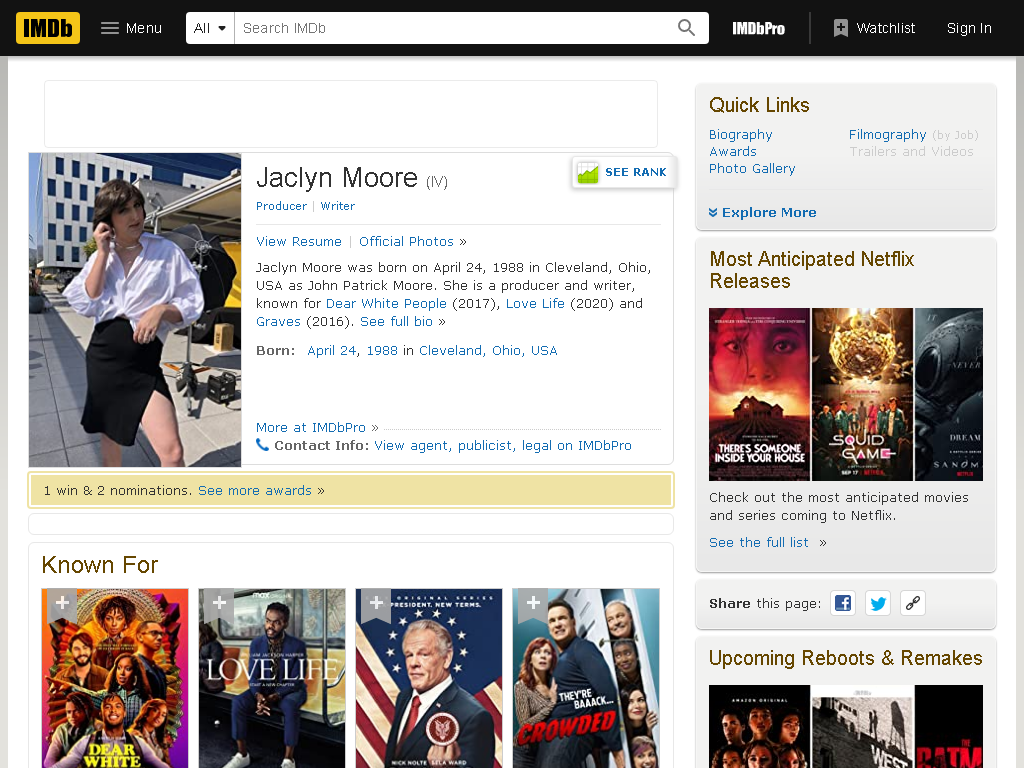Copy page link with chain icon

pos(912,603)
